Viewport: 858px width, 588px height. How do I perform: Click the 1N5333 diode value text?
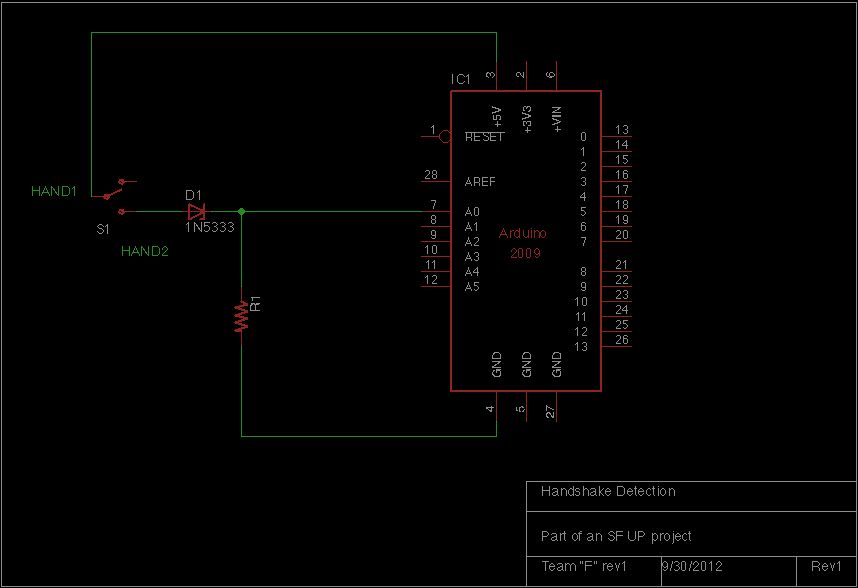pos(210,228)
